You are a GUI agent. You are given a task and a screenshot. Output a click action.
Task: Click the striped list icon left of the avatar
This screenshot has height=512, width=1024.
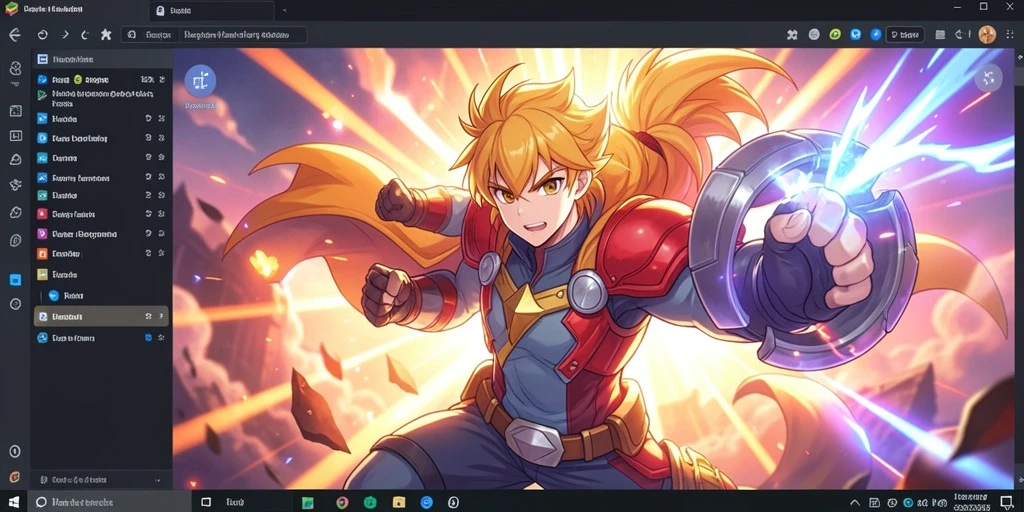[940, 35]
